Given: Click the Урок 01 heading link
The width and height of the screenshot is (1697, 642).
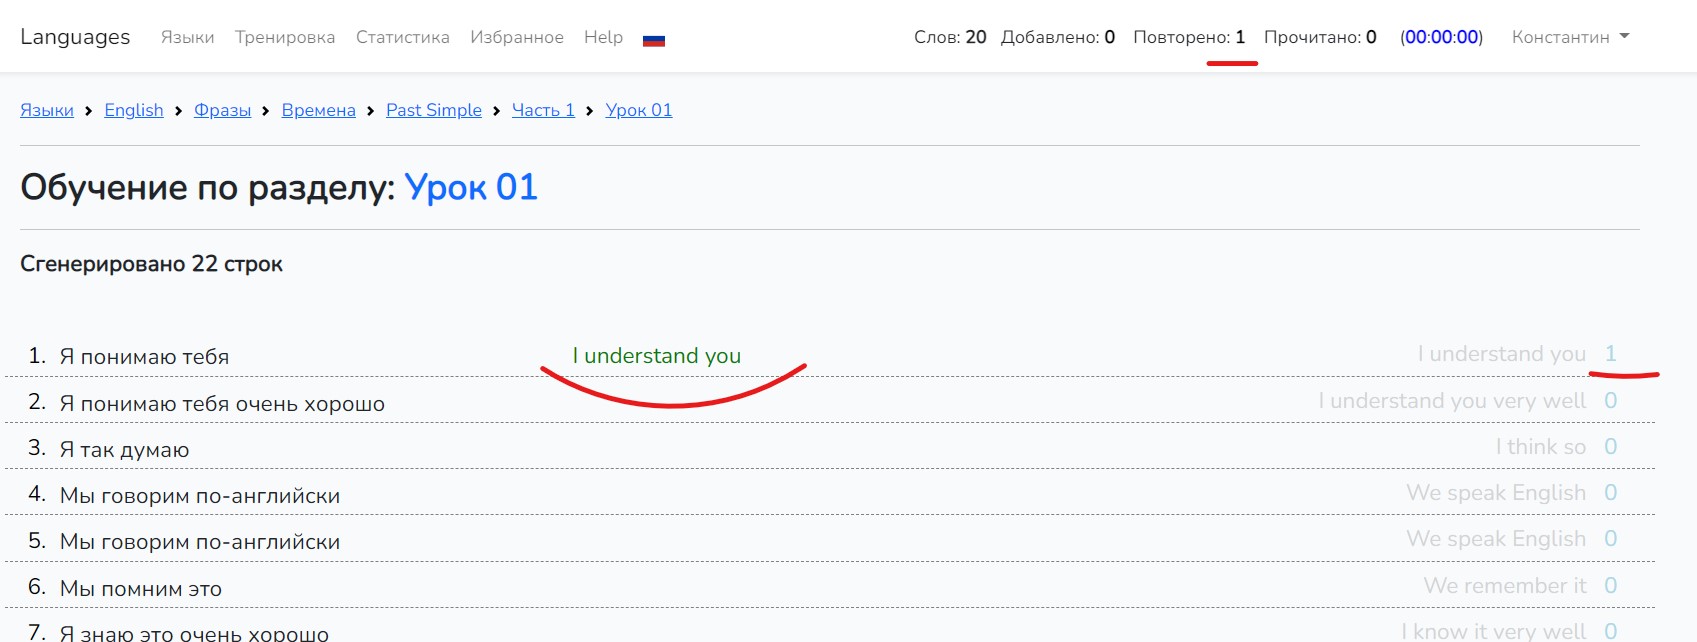Looking at the screenshot, I should point(471,187).
